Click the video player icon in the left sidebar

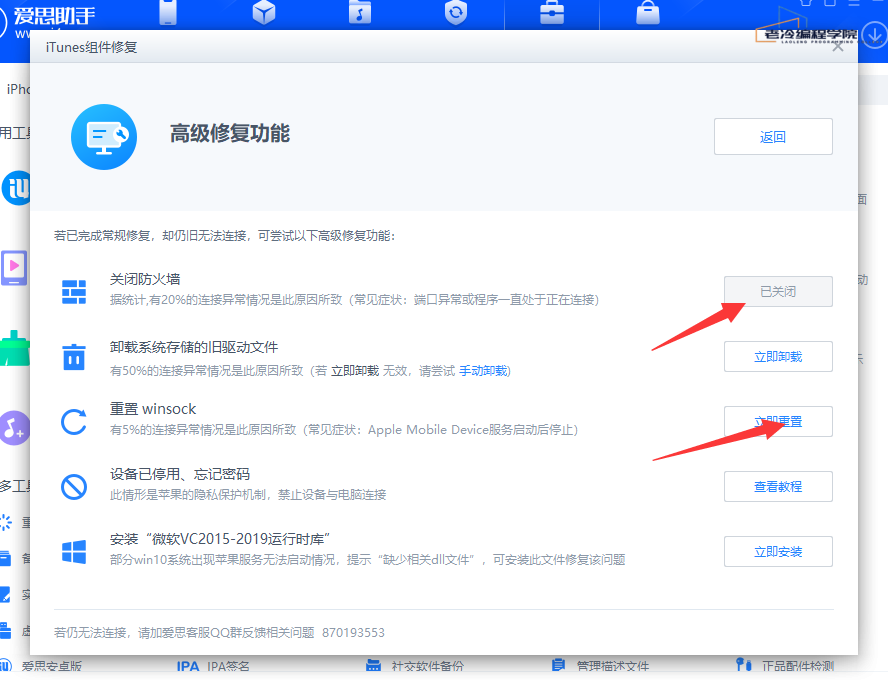coord(14,267)
